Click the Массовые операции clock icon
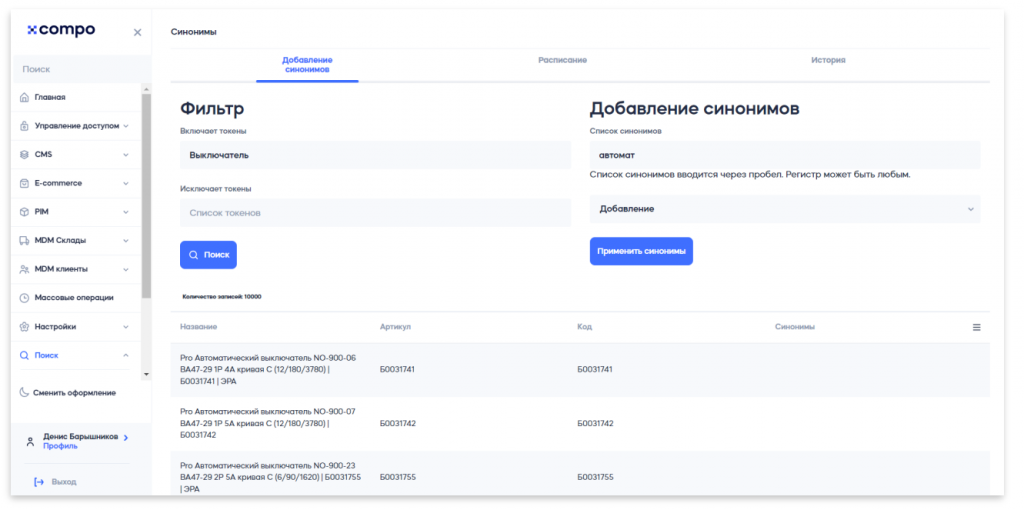Viewport: 1024px width, 510px height. tap(25, 298)
